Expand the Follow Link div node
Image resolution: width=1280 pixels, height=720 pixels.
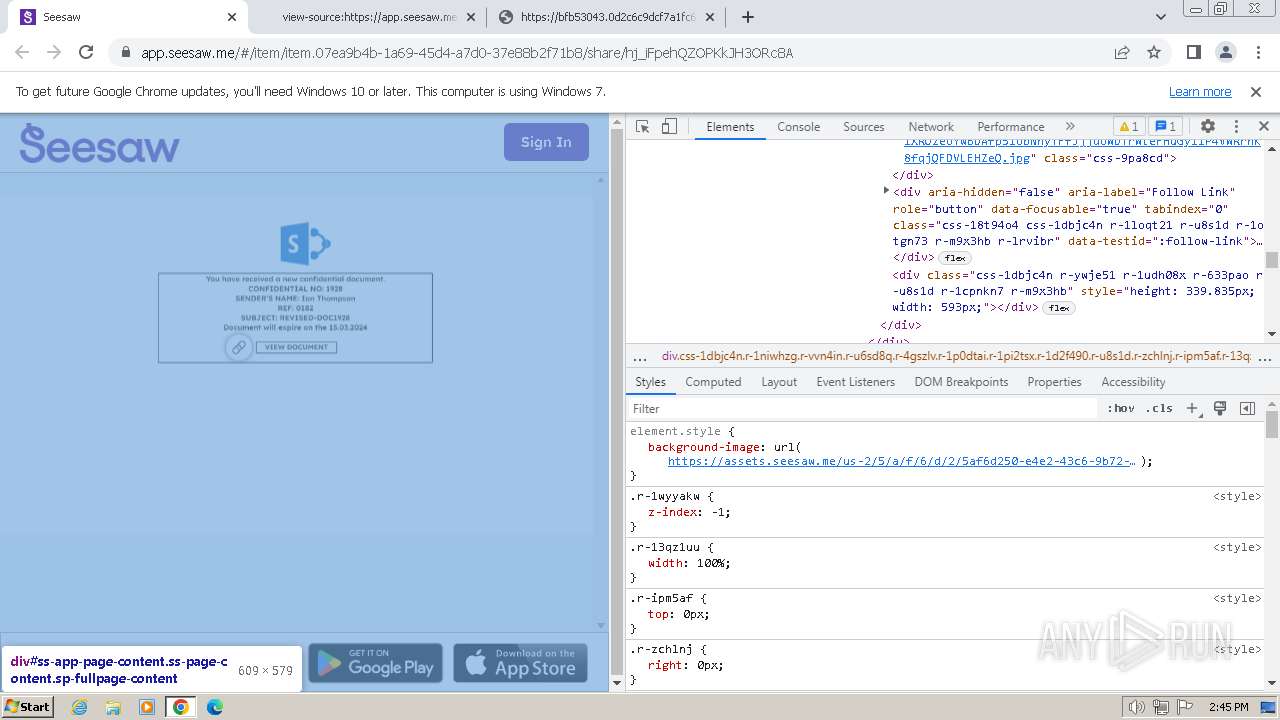886,190
